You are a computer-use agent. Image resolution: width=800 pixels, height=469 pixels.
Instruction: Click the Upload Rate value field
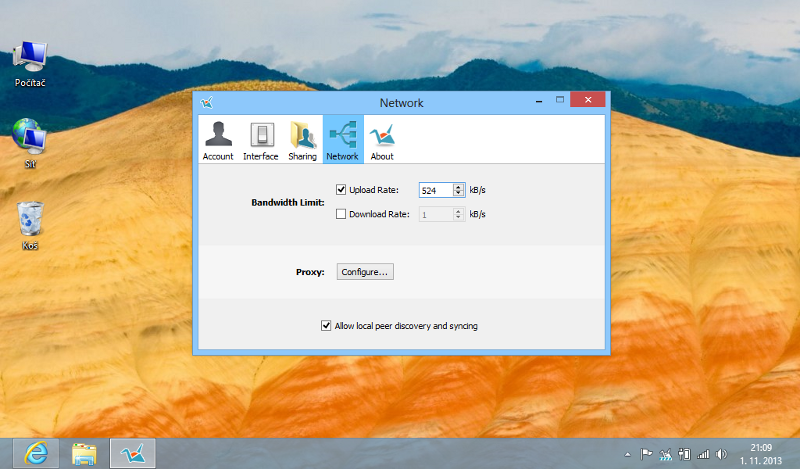pyautogui.click(x=435, y=190)
